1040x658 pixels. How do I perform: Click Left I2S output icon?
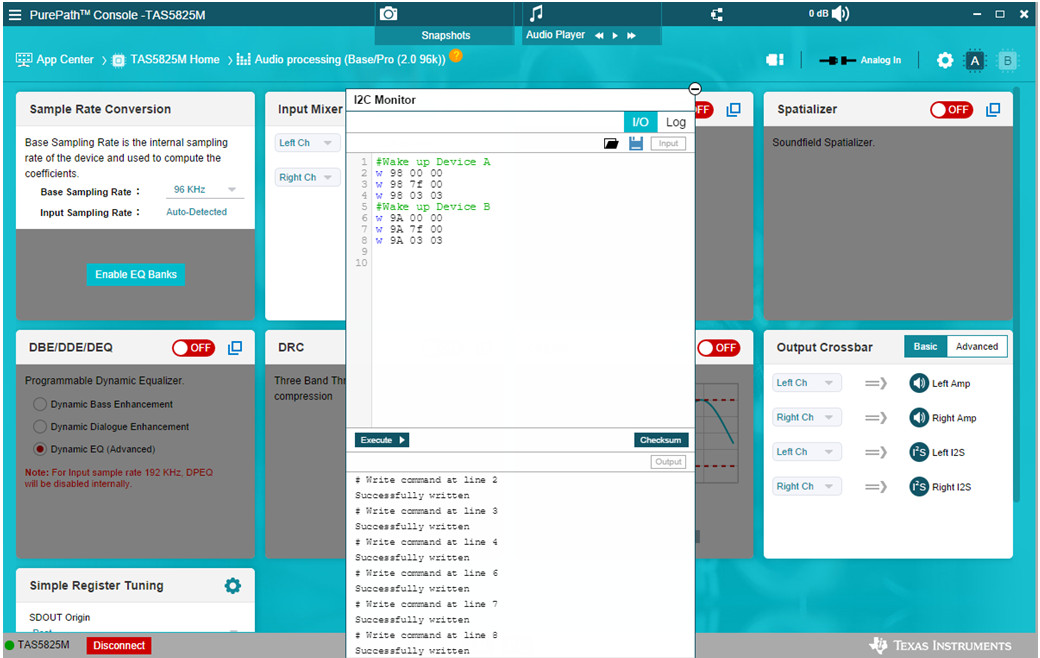pos(919,452)
